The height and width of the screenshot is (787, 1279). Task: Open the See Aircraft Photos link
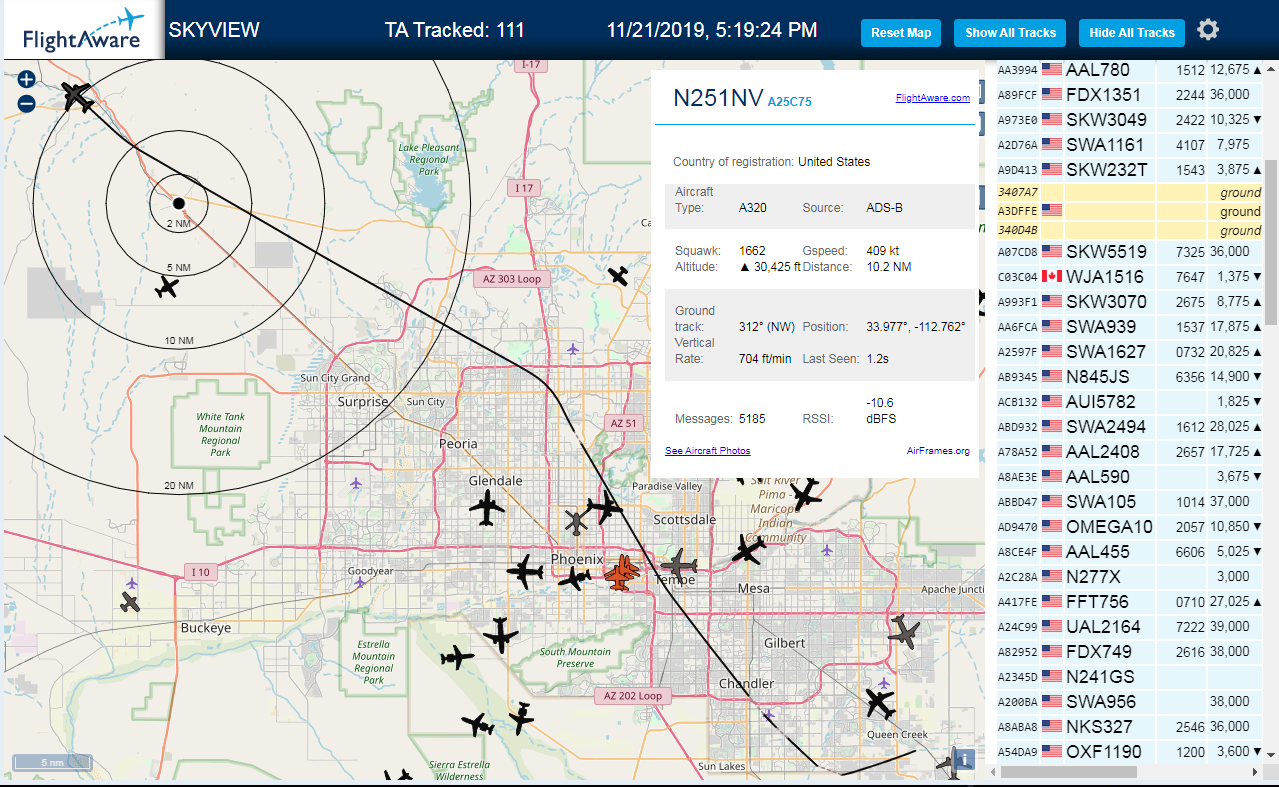coord(707,451)
